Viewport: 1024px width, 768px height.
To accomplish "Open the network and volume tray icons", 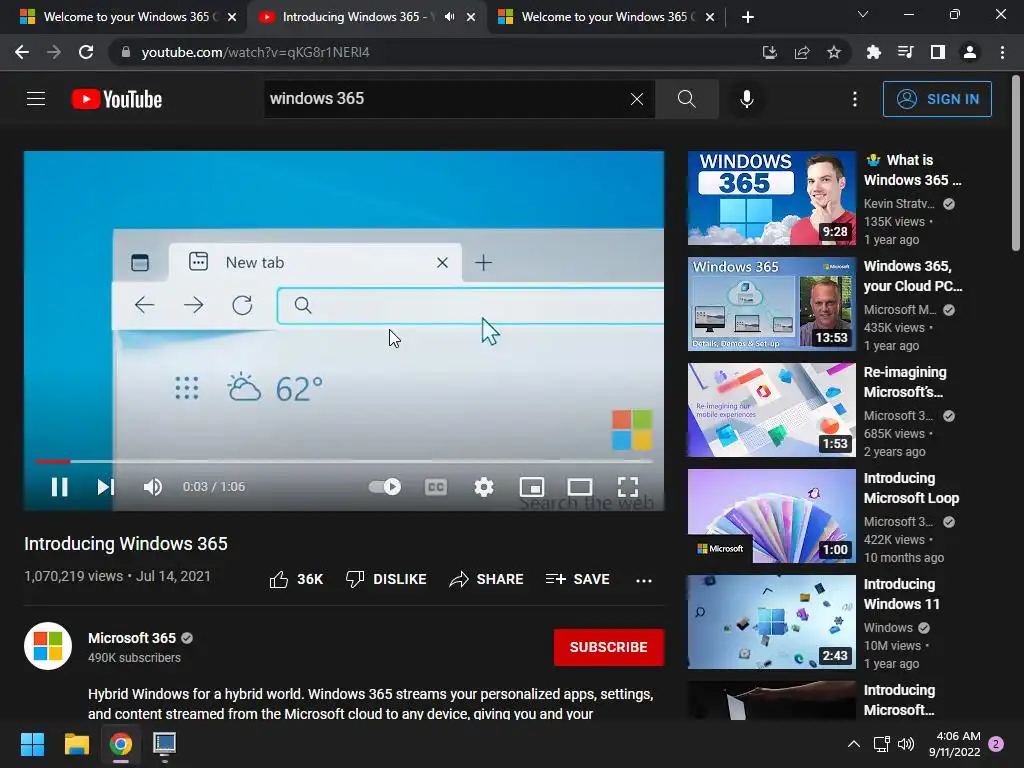I will tap(893, 744).
